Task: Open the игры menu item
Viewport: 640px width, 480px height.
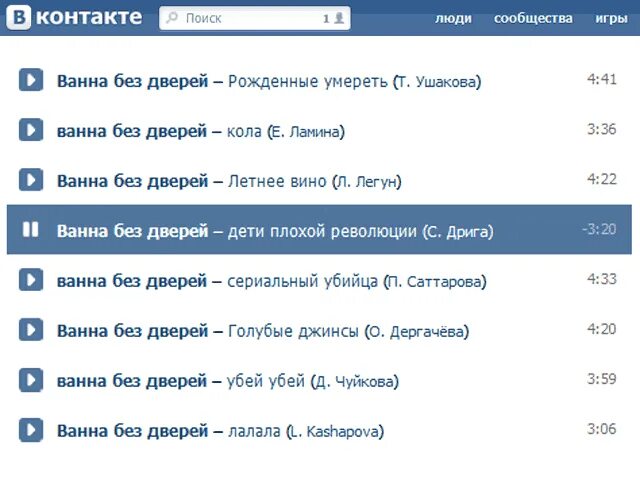Action: click(x=611, y=18)
